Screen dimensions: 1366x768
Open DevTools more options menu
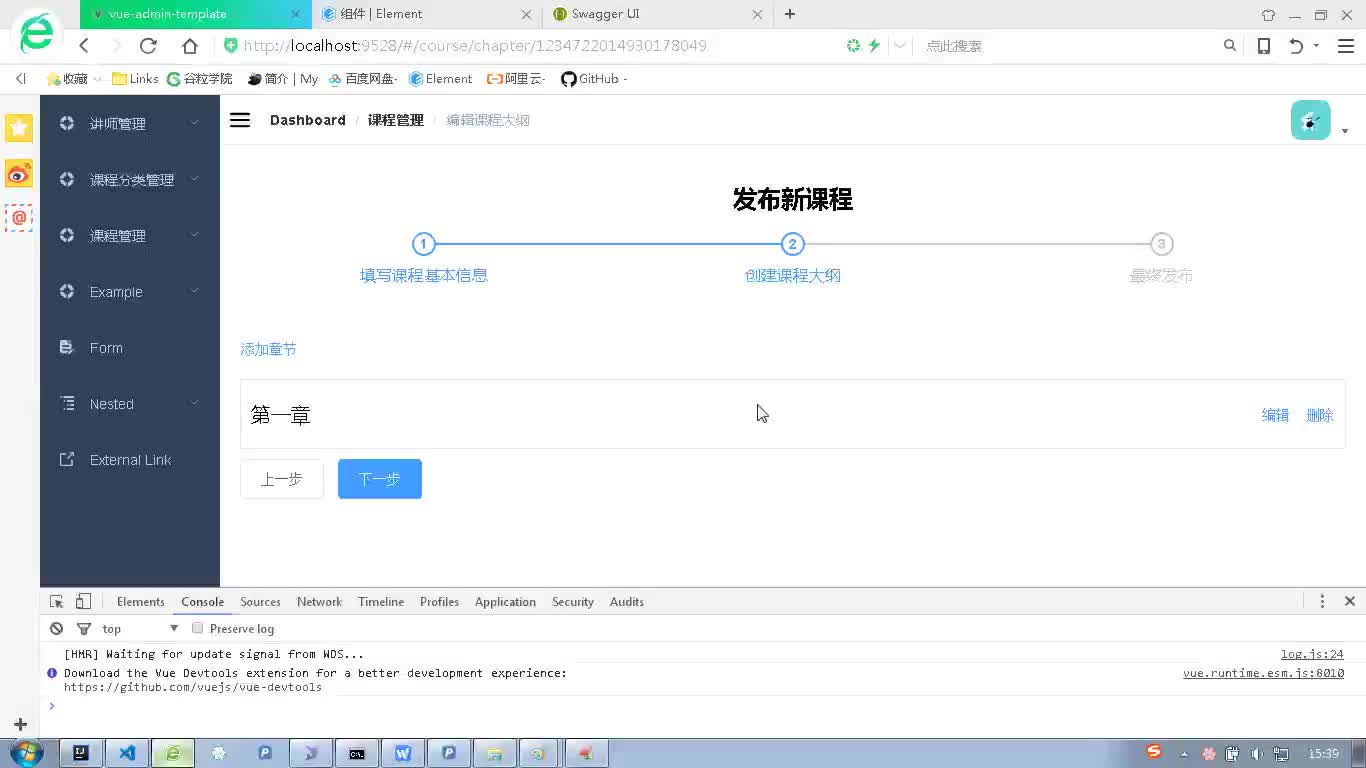(1322, 601)
